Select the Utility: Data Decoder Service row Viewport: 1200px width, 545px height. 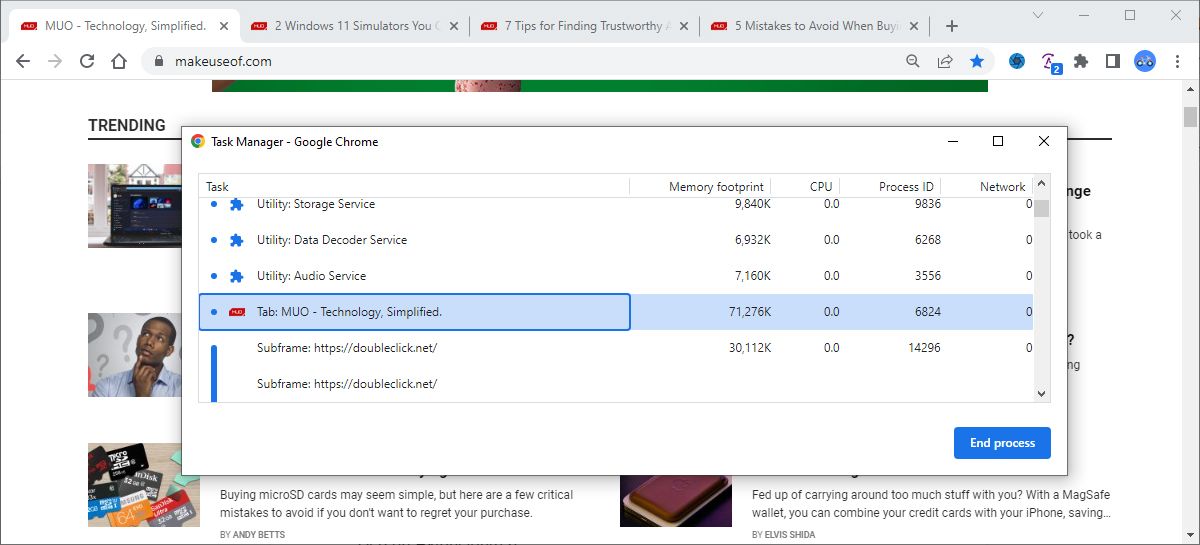tap(616, 240)
